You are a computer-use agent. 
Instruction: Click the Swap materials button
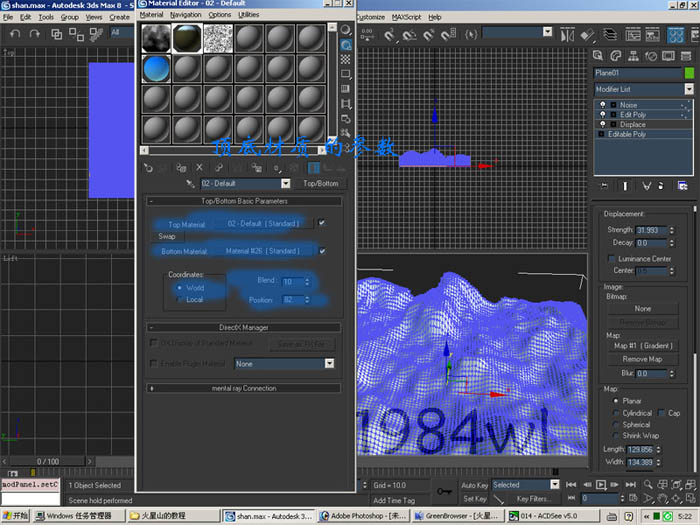pos(167,237)
